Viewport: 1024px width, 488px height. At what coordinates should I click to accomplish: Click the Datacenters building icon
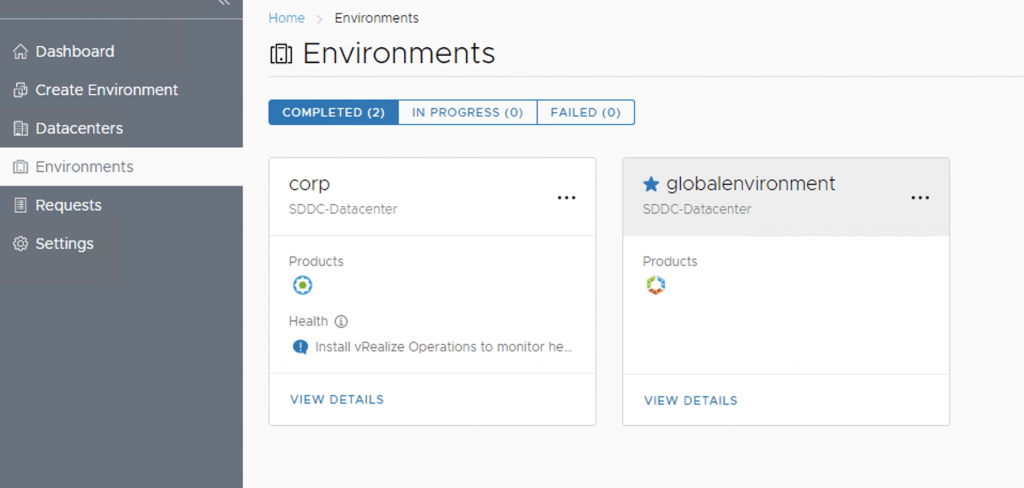pos(20,129)
